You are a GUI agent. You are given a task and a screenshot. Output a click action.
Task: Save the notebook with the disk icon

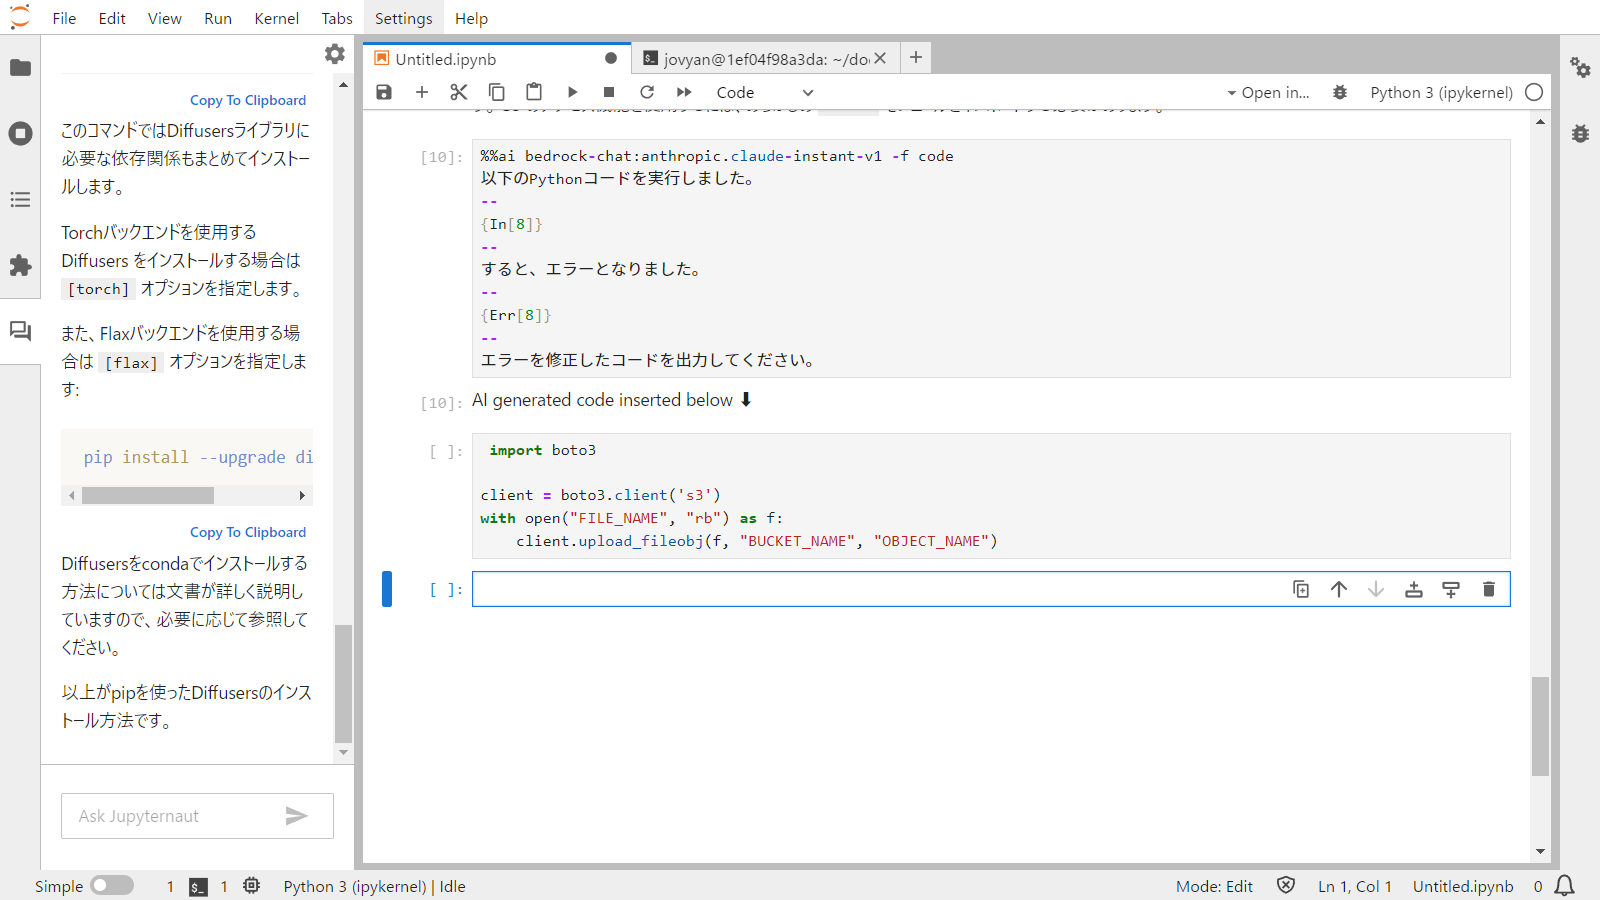point(384,92)
